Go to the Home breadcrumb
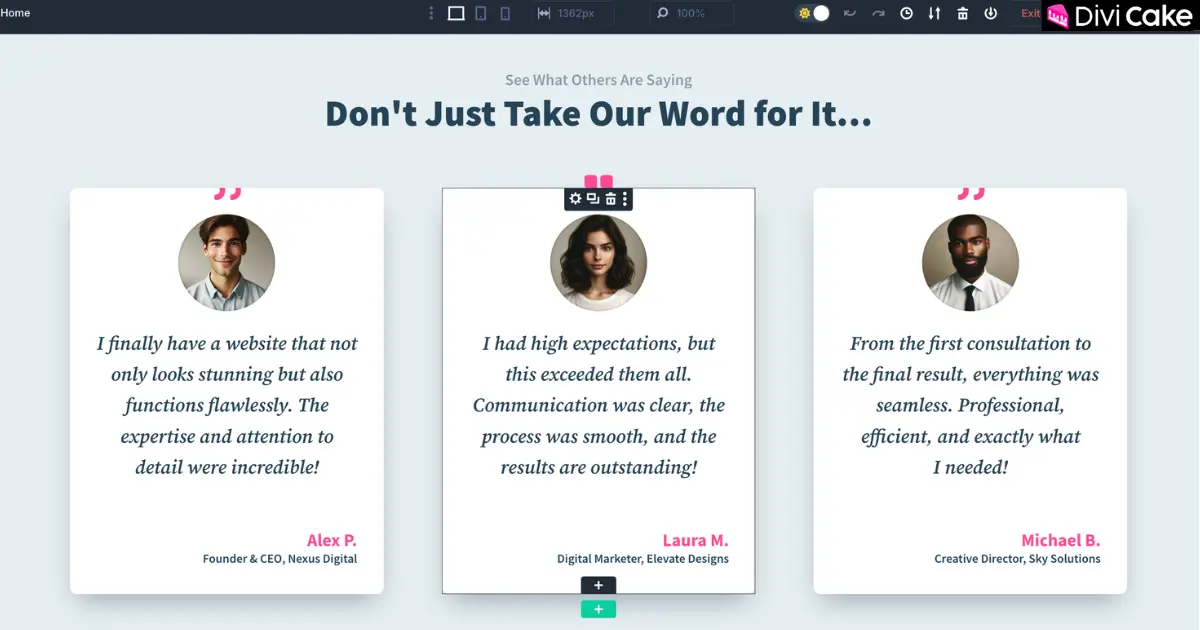 click(15, 13)
